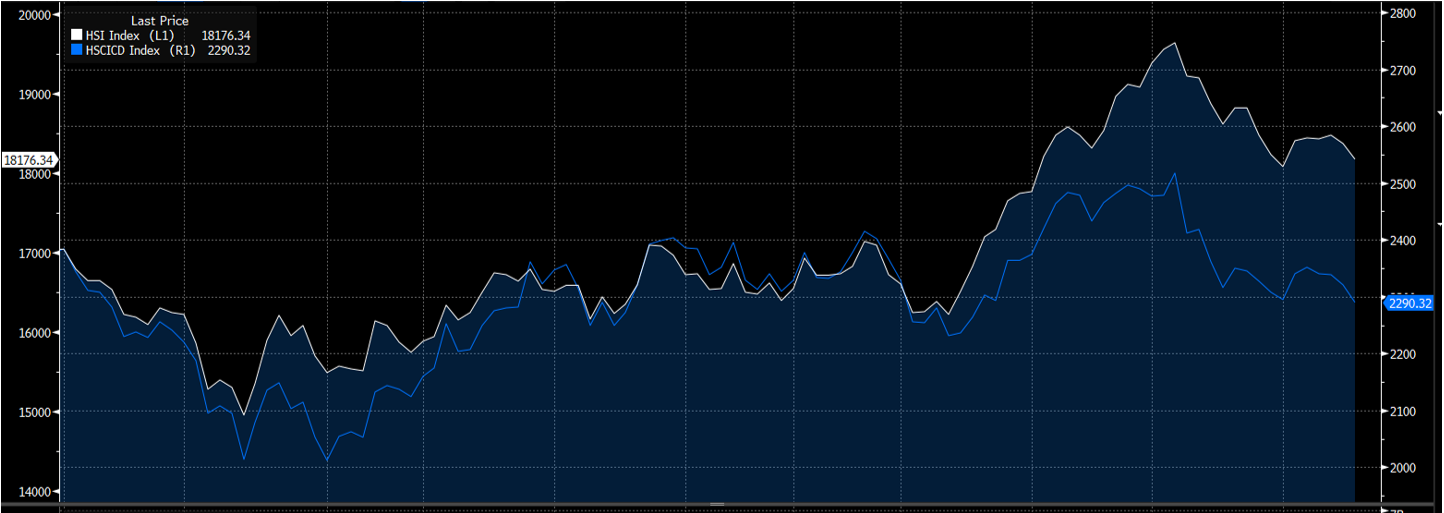Click the 2290.32 value in the legend

pyautogui.click(x=231, y=48)
